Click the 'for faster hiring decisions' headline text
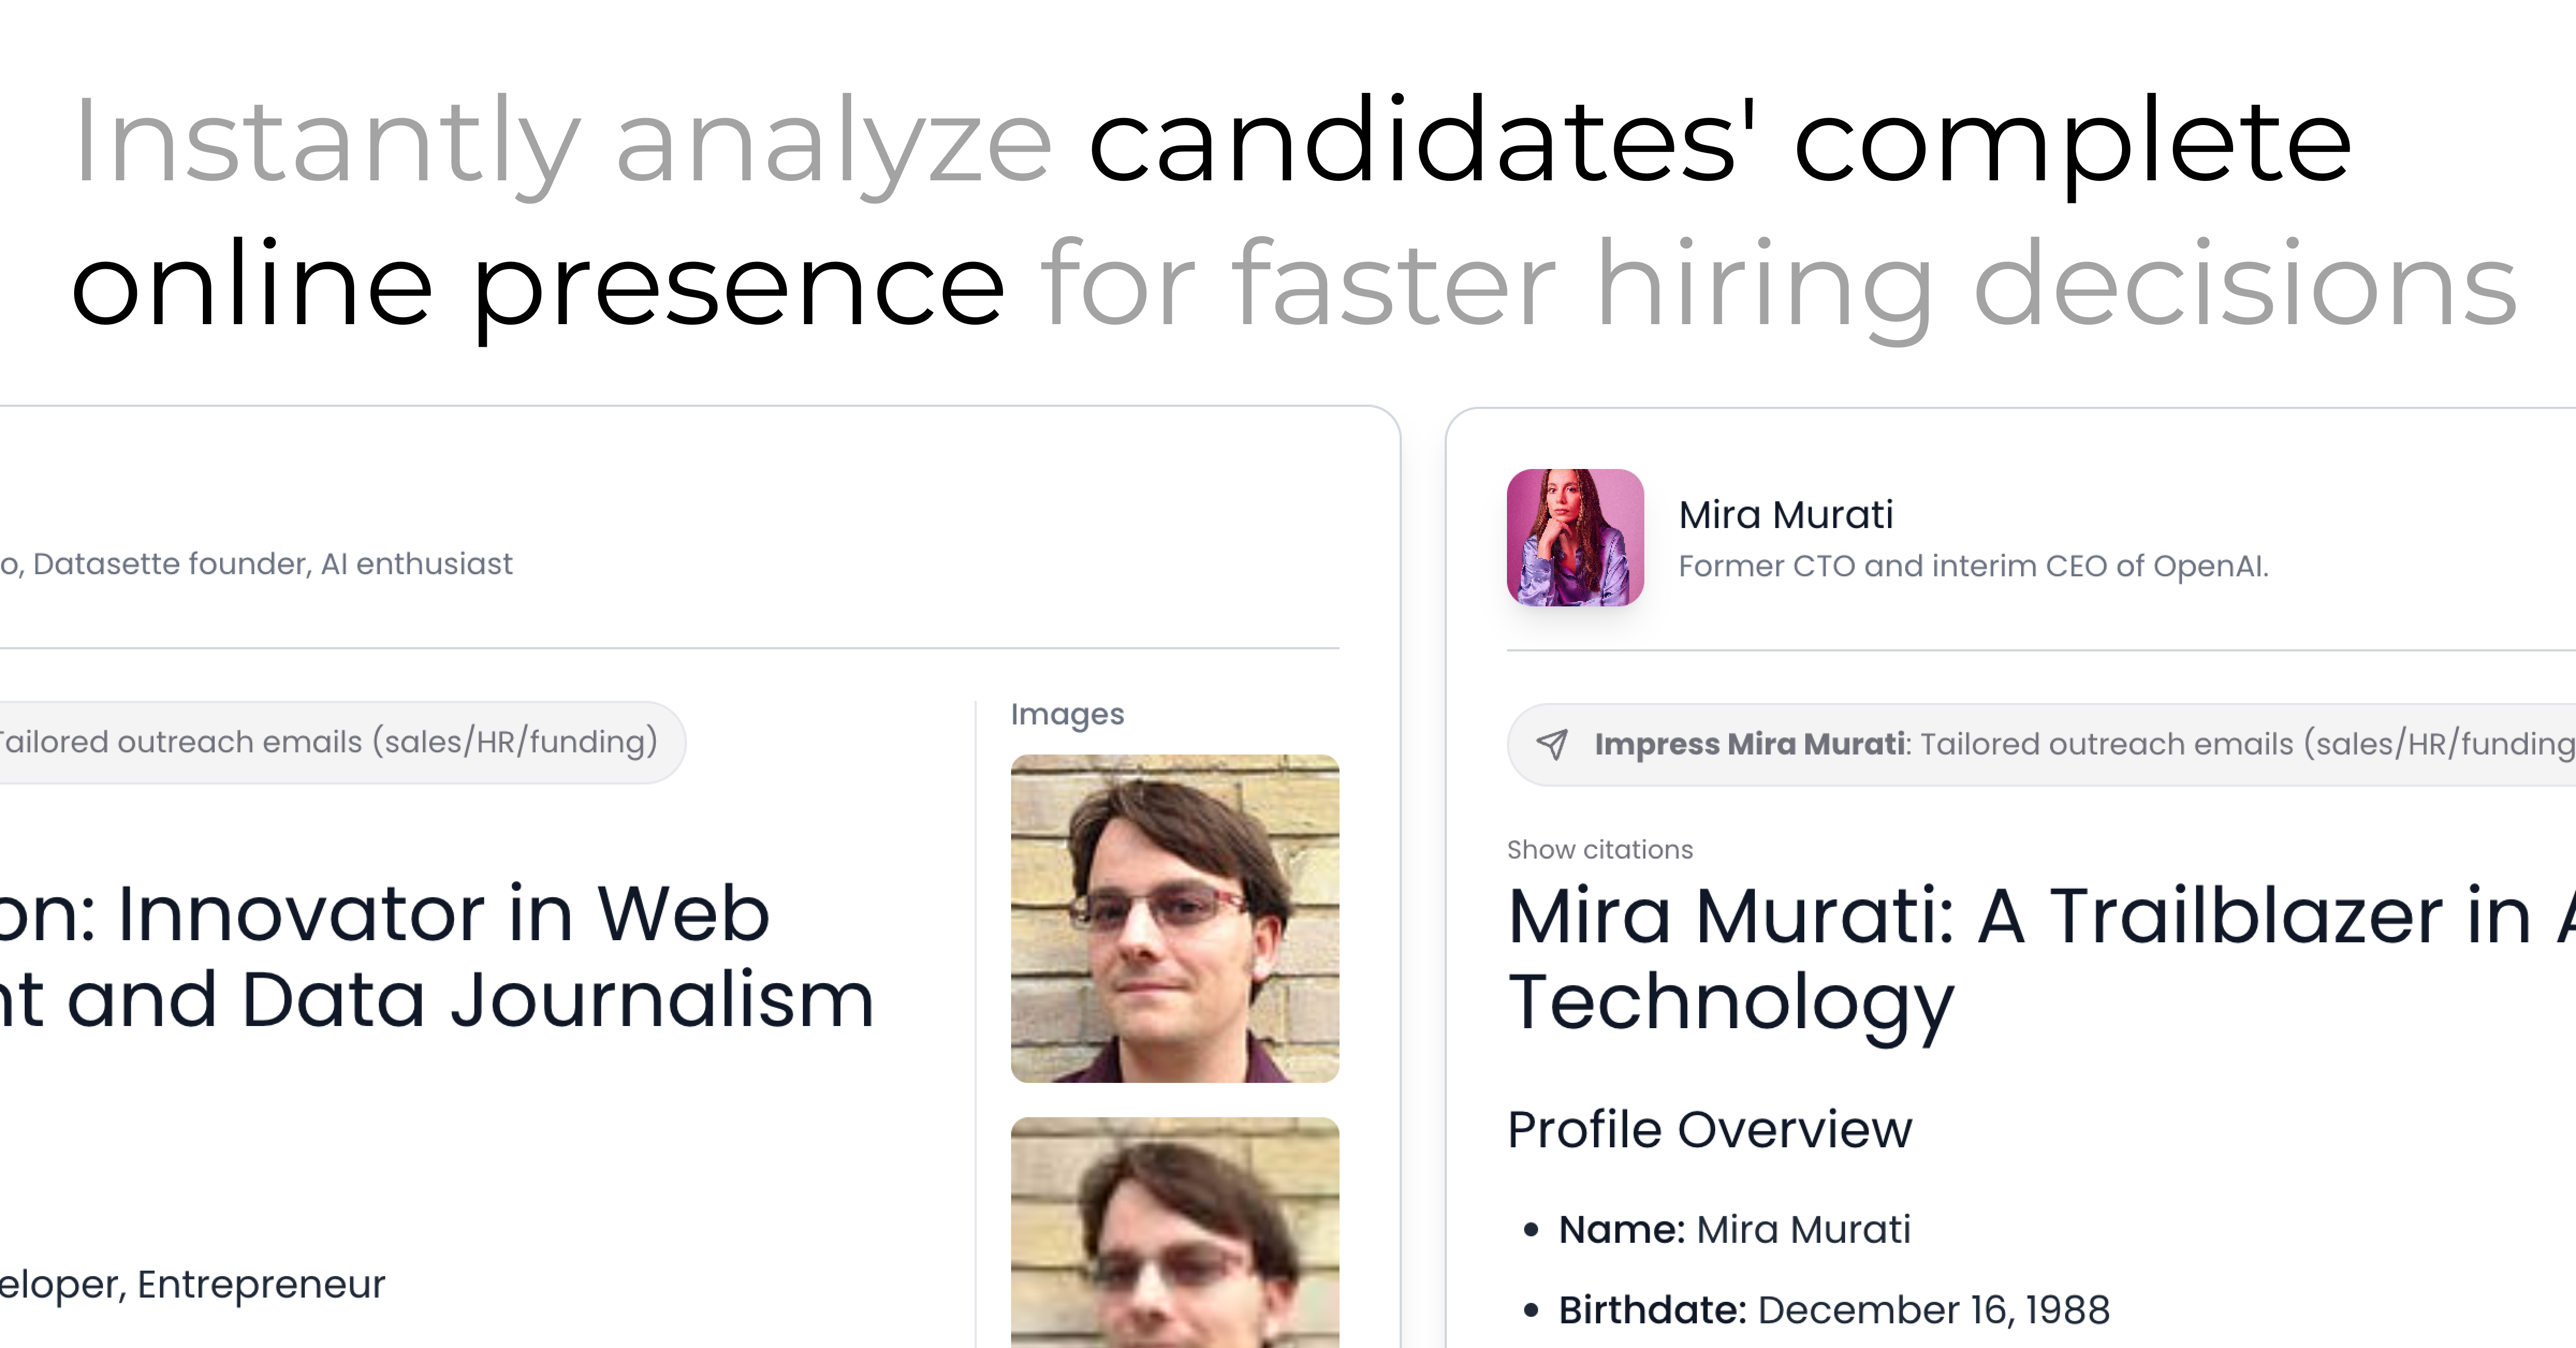Image resolution: width=2576 pixels, height=1348 pixels. pyautogui.click(x=1778, y=284)
